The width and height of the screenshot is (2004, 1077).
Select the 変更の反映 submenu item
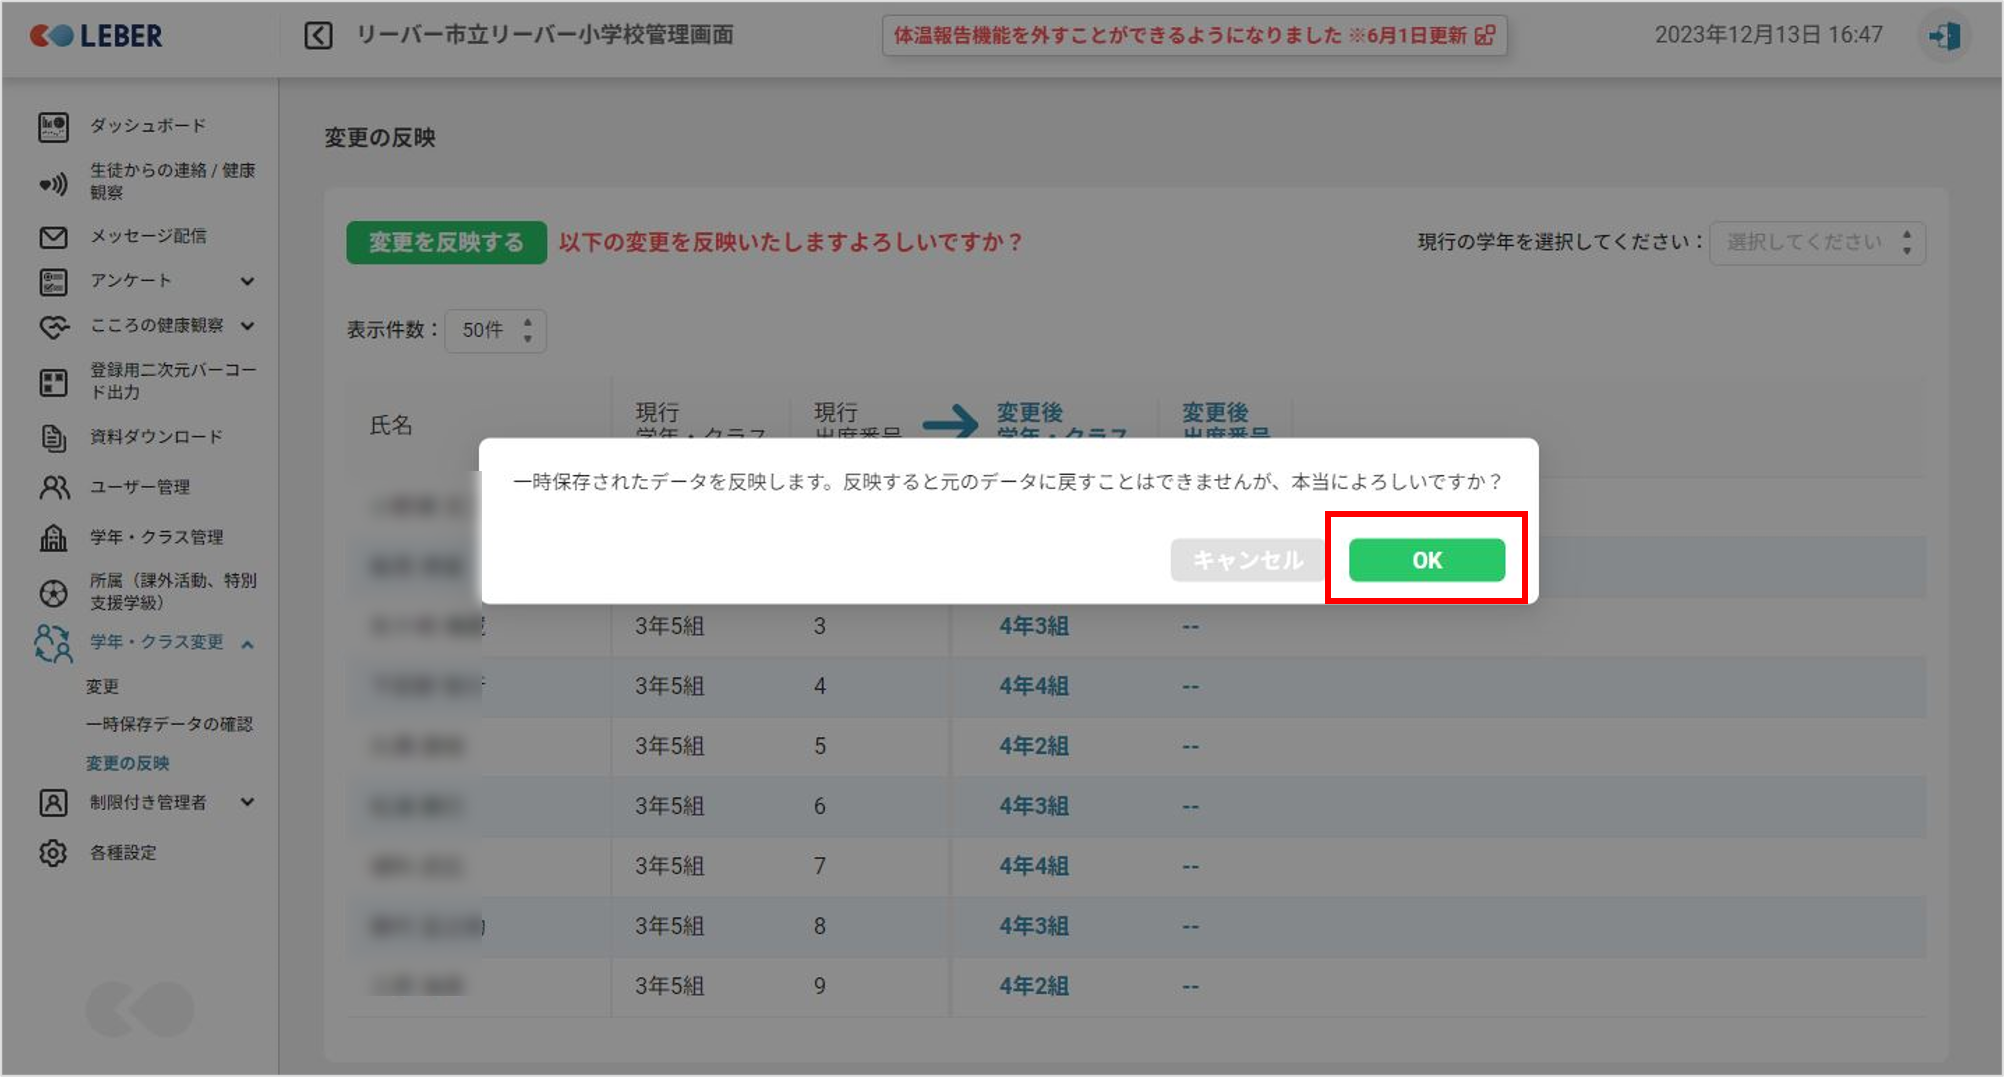(127, 763)
